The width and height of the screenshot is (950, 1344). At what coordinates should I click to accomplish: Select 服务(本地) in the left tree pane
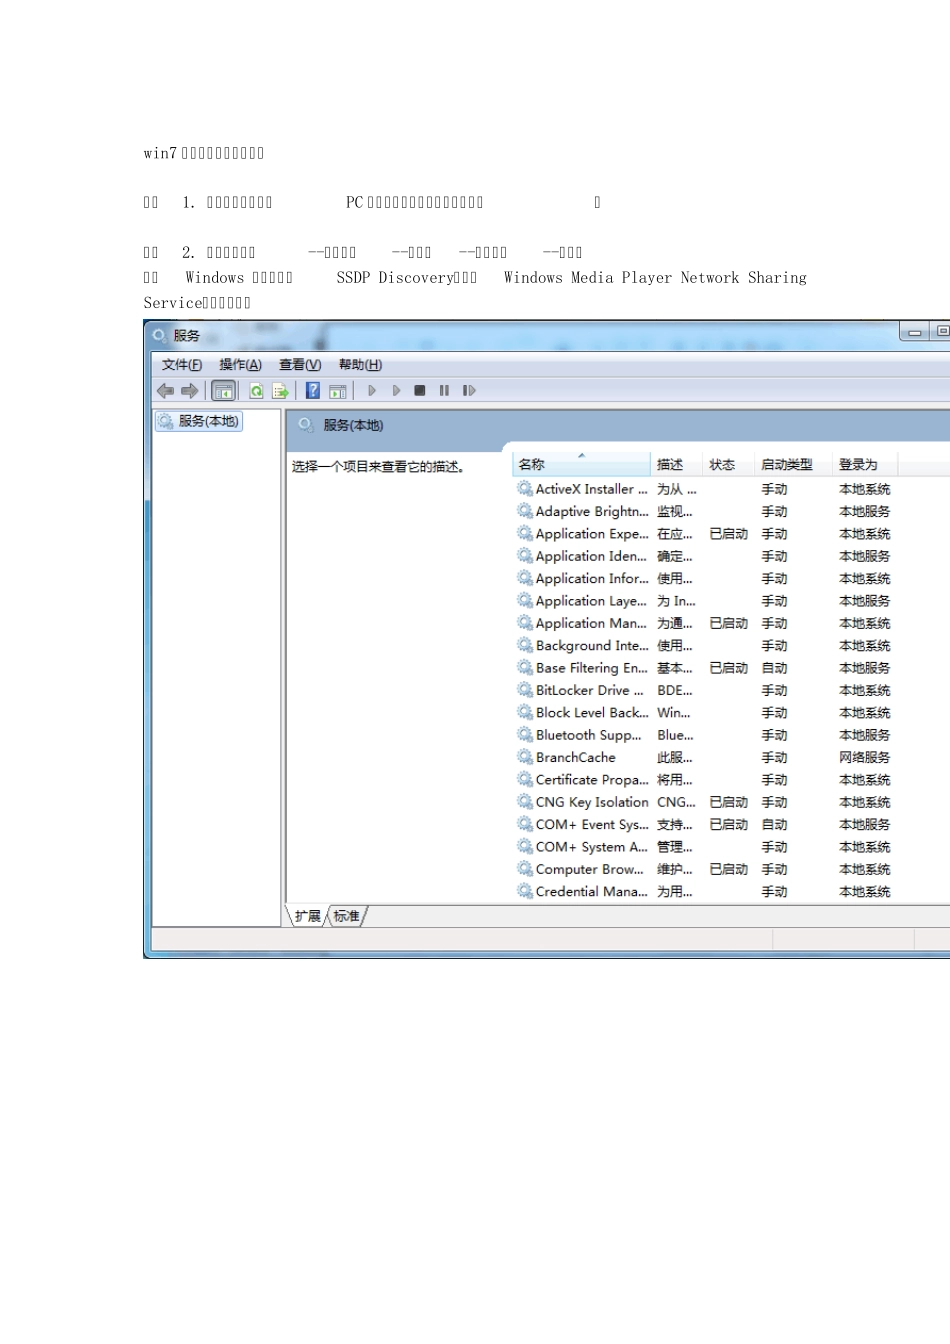tap(199, 421)
